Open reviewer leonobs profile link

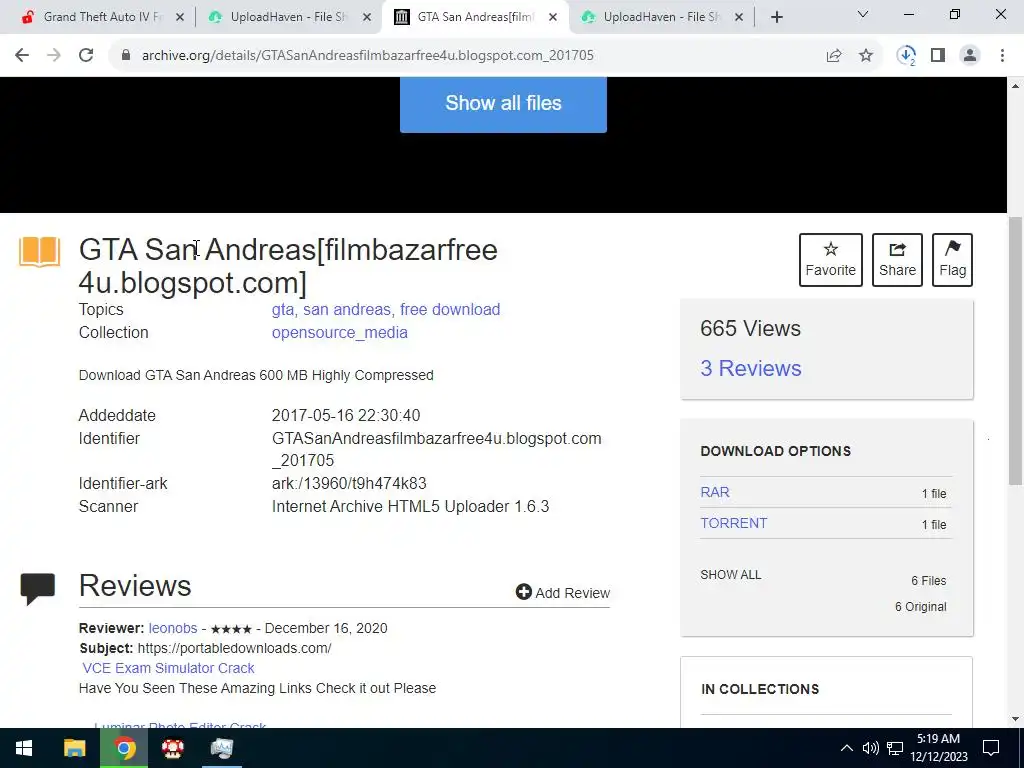point(172,628)
